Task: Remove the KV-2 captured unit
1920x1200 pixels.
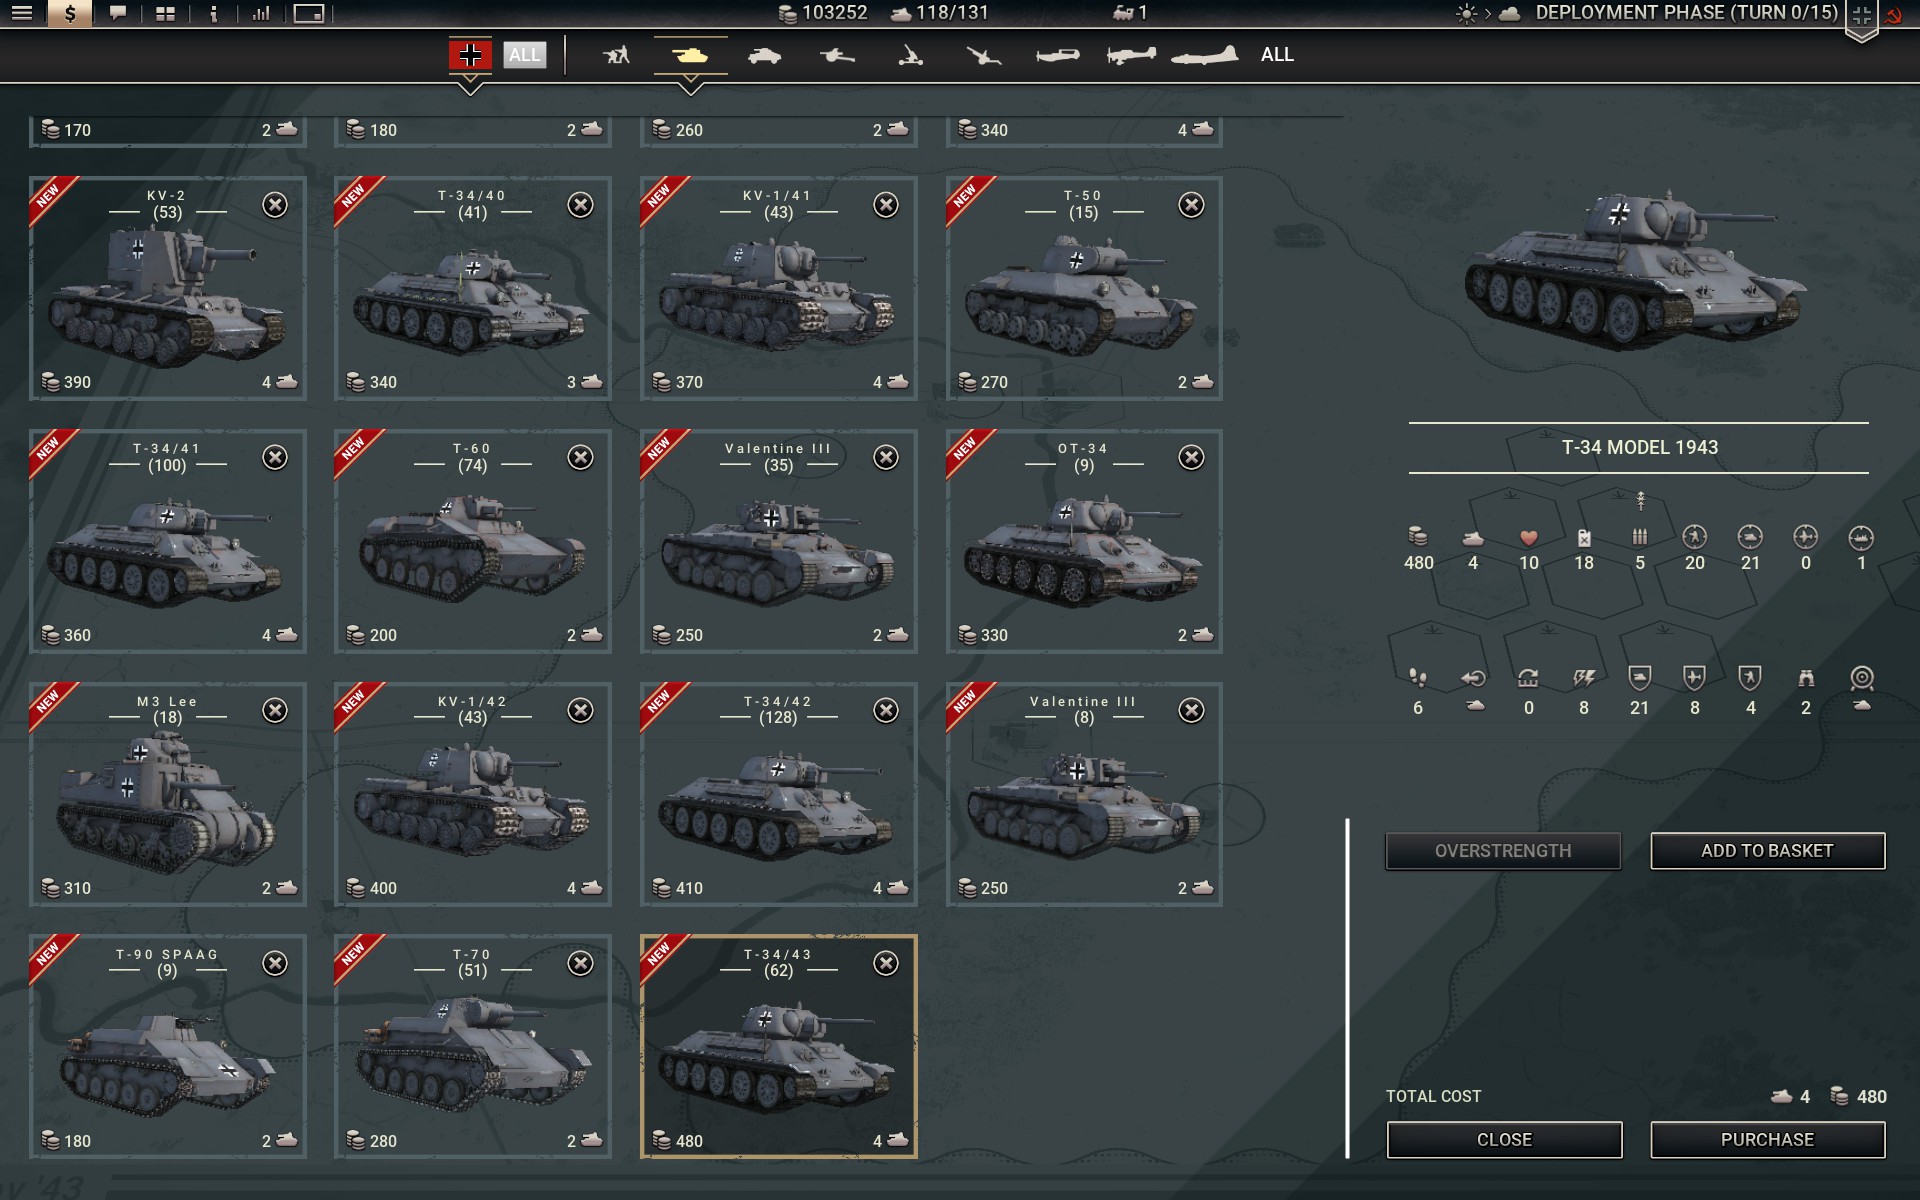Action: tap(275, 205)
